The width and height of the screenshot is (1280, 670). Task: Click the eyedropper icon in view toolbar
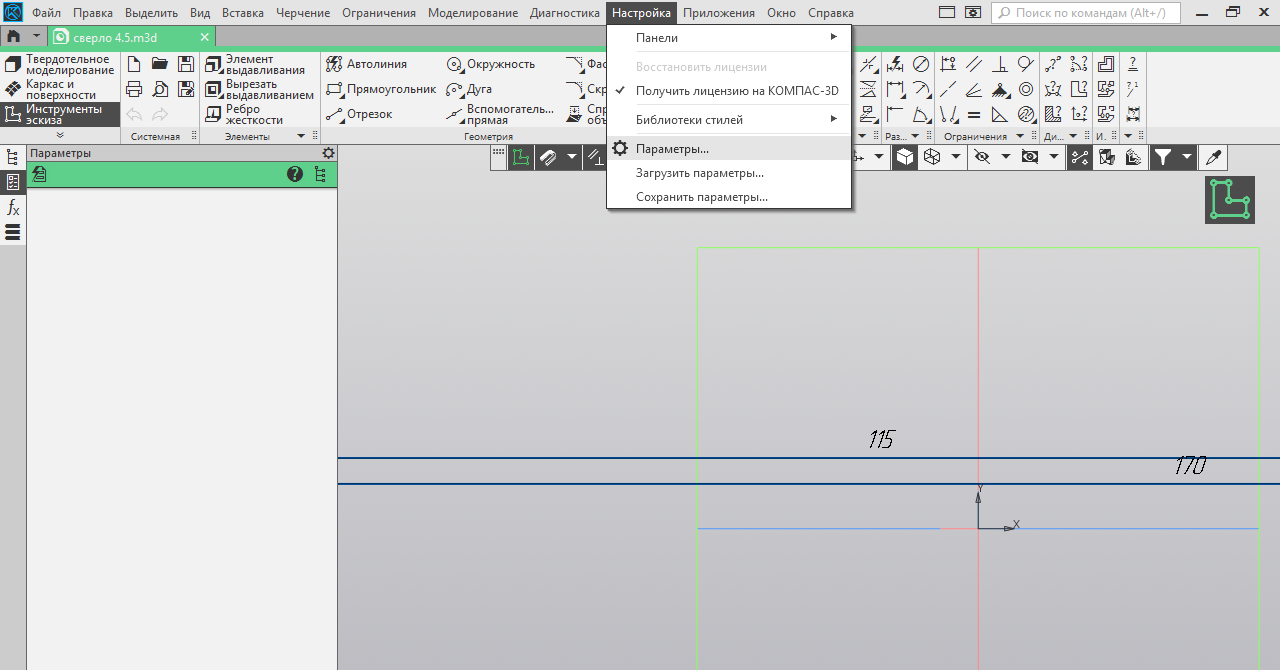[1214, 157]
